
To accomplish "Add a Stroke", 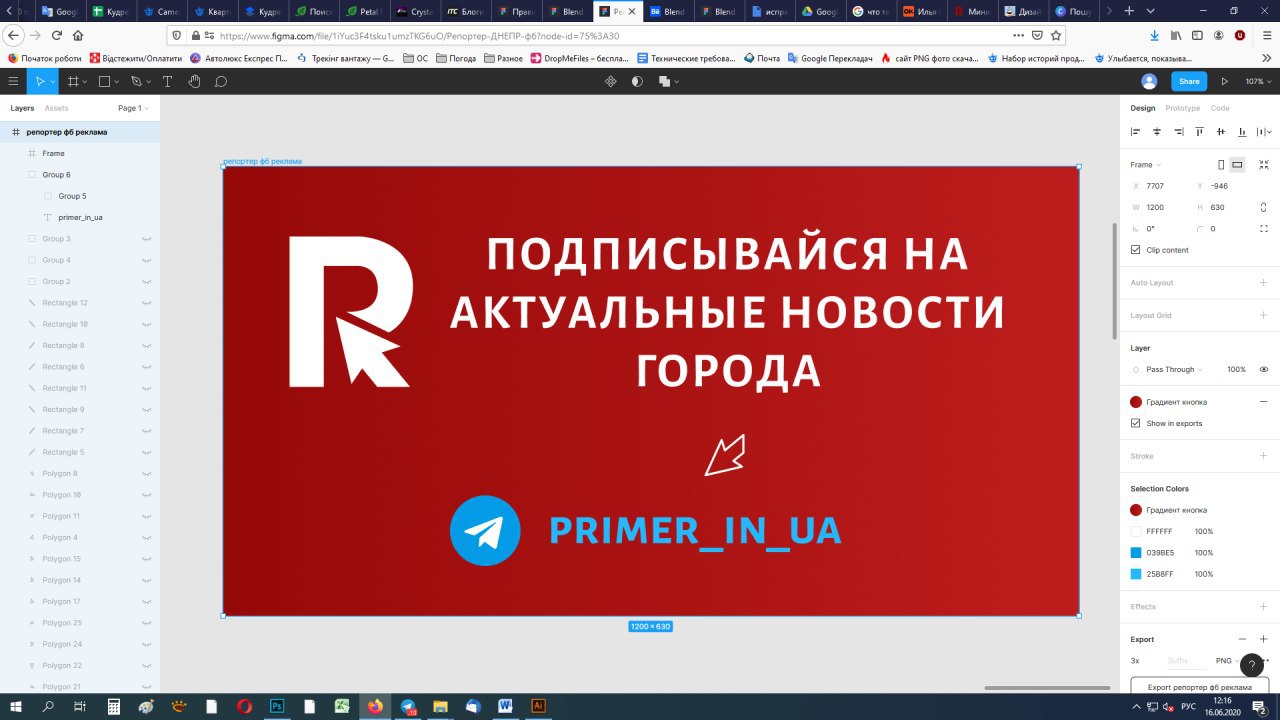I will 1264,455.
